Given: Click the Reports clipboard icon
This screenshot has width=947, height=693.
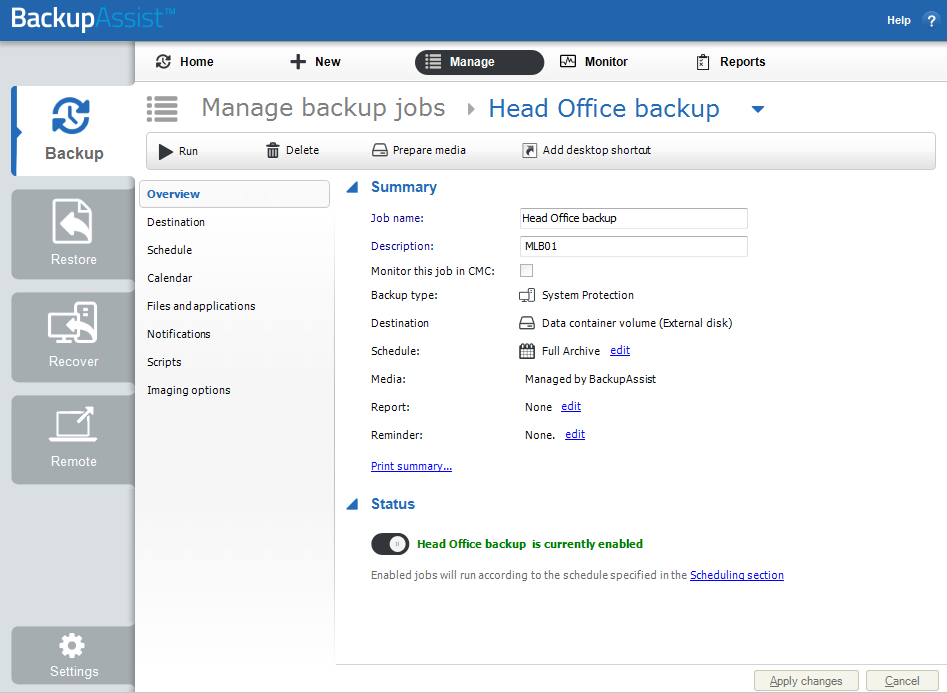Looking at the screenshot, I should click(703, 62).
